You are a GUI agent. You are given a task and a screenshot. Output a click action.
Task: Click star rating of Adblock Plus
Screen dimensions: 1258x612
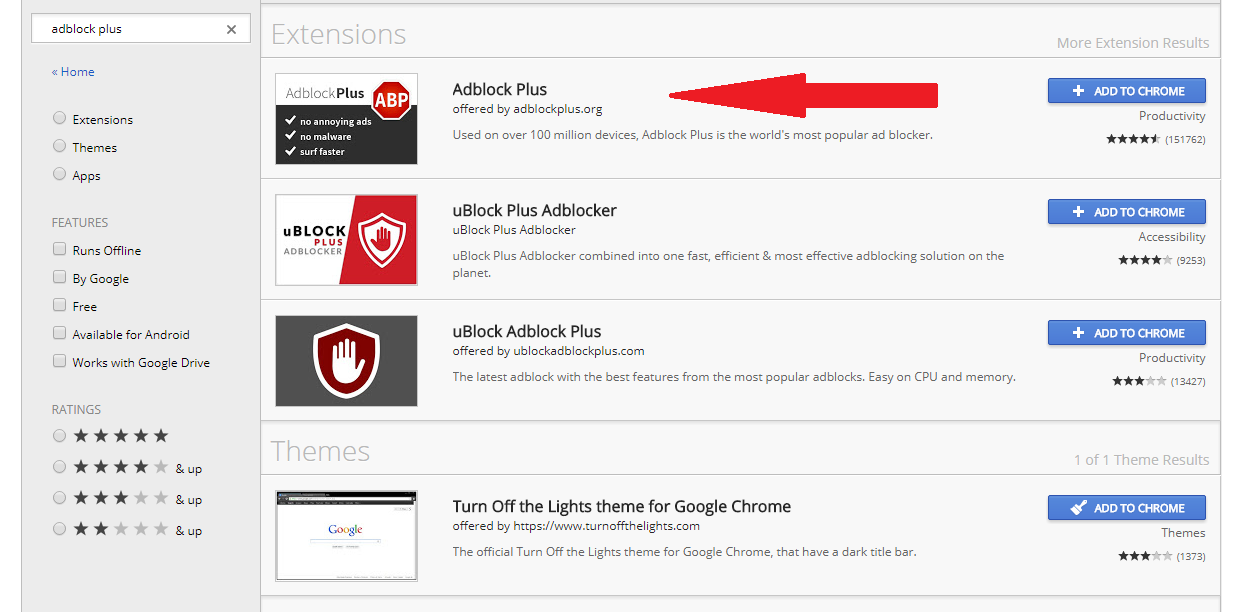pos(1133,139)
